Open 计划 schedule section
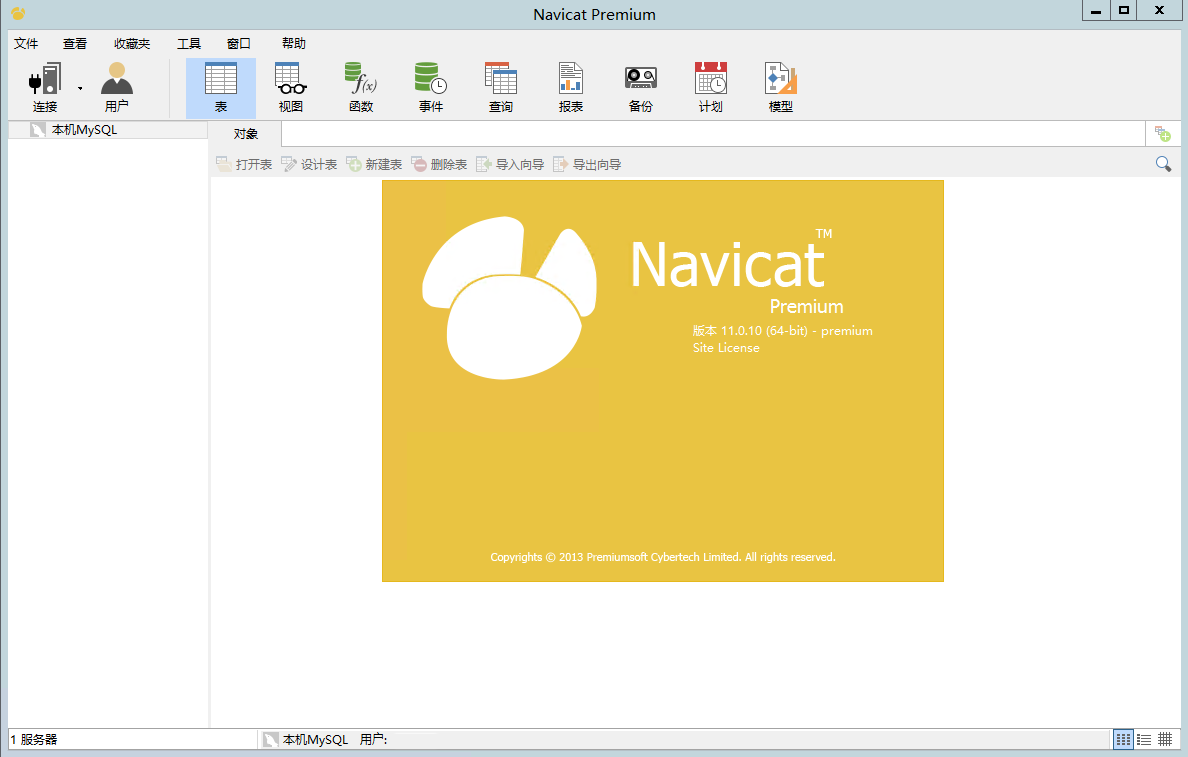The width and height of the screenshot is (1188, 757). pos(711,88)
